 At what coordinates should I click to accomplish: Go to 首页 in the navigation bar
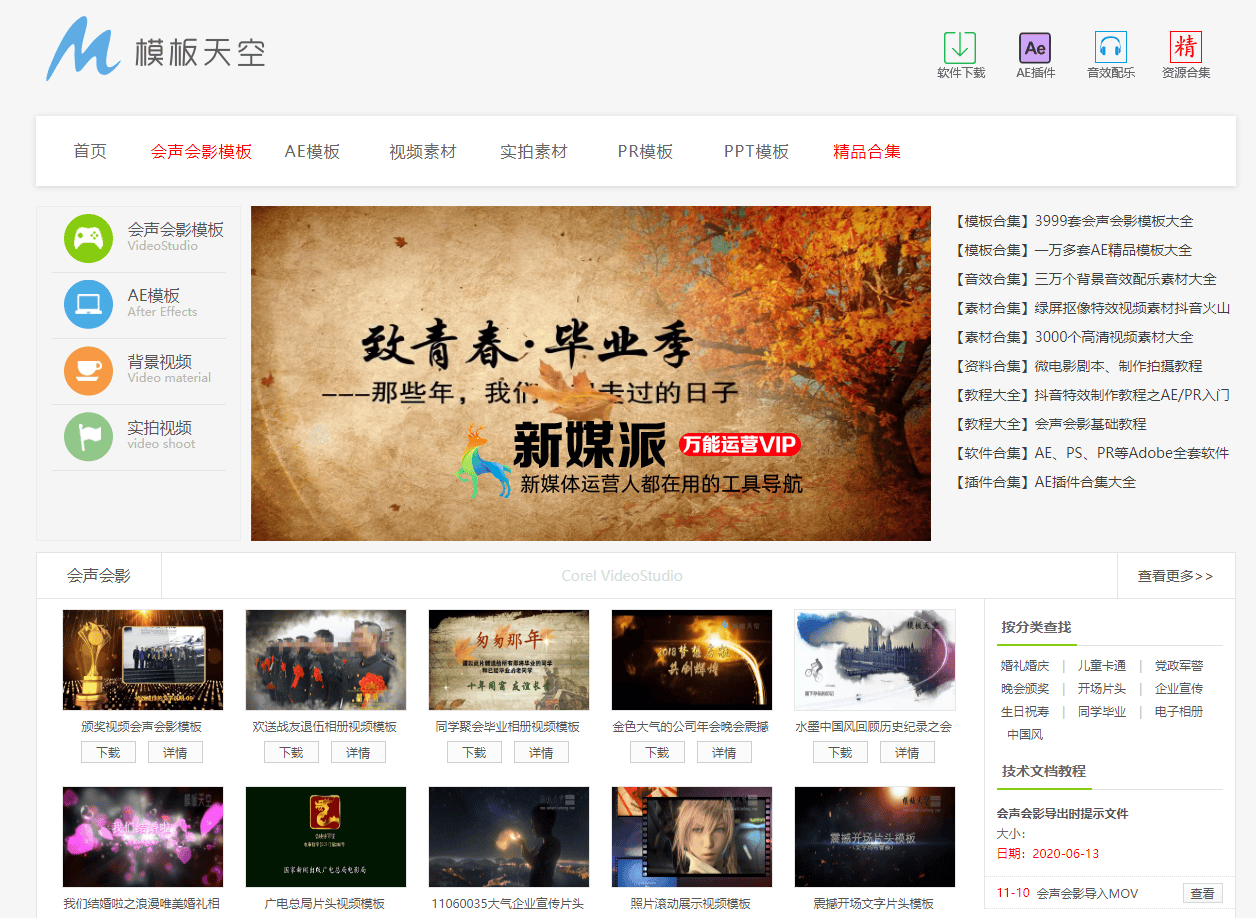(x=90, y=152)
